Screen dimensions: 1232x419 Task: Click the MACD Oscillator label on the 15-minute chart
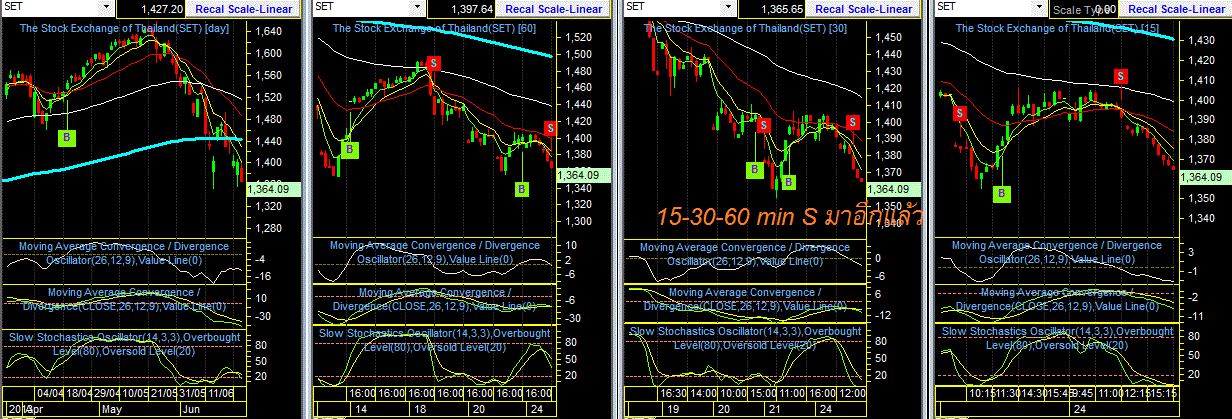1058,252
